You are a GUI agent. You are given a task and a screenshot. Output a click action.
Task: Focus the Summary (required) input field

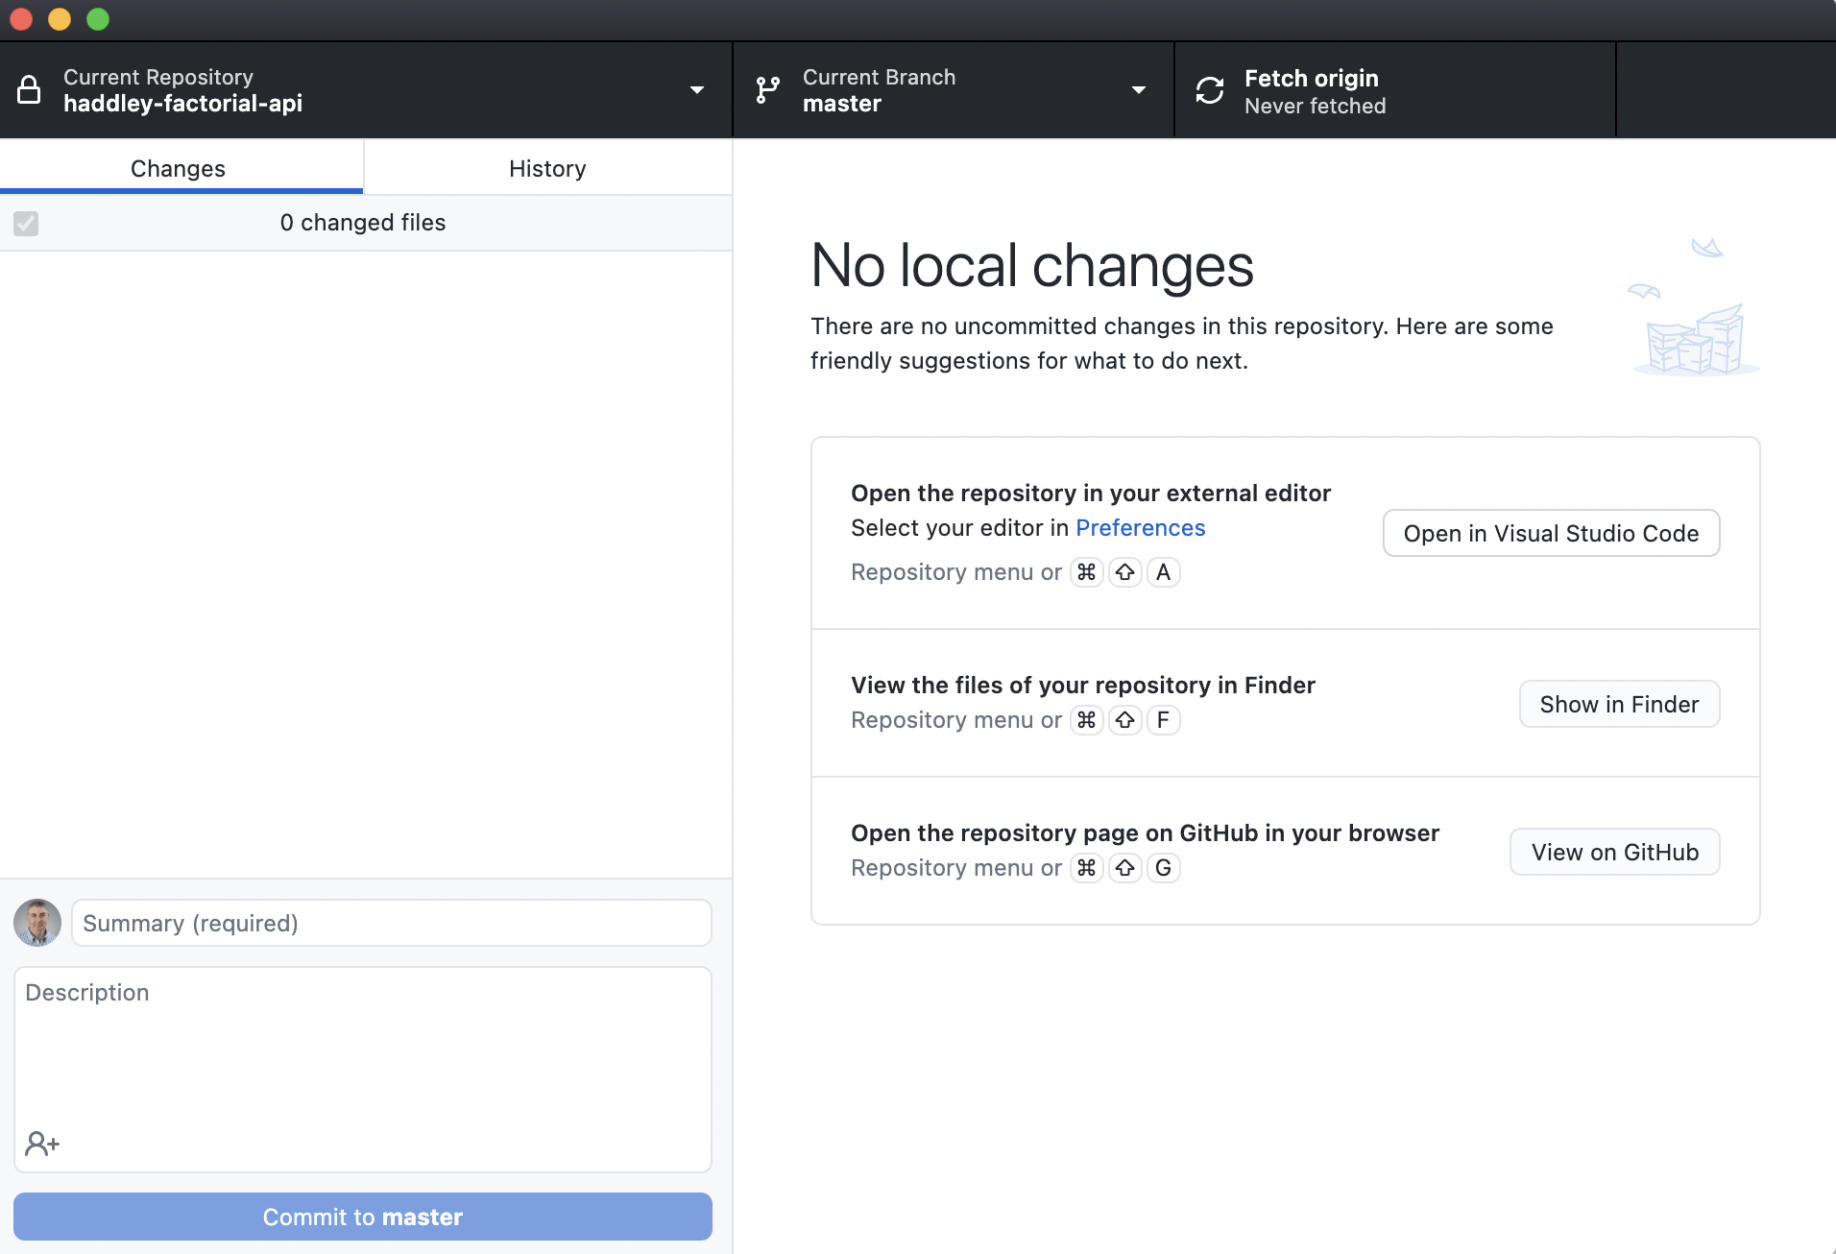click(391, 923)
